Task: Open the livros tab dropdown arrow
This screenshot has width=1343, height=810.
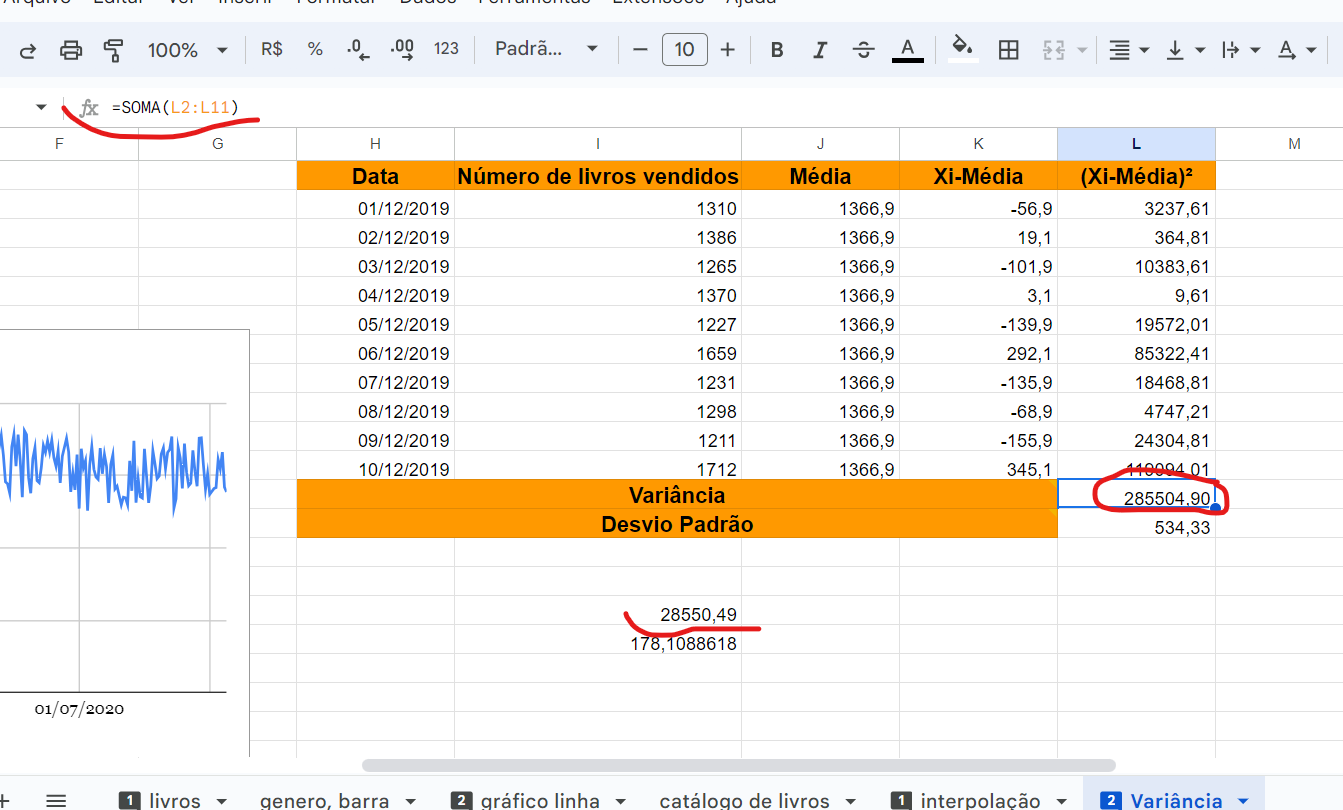Action: 221,801
